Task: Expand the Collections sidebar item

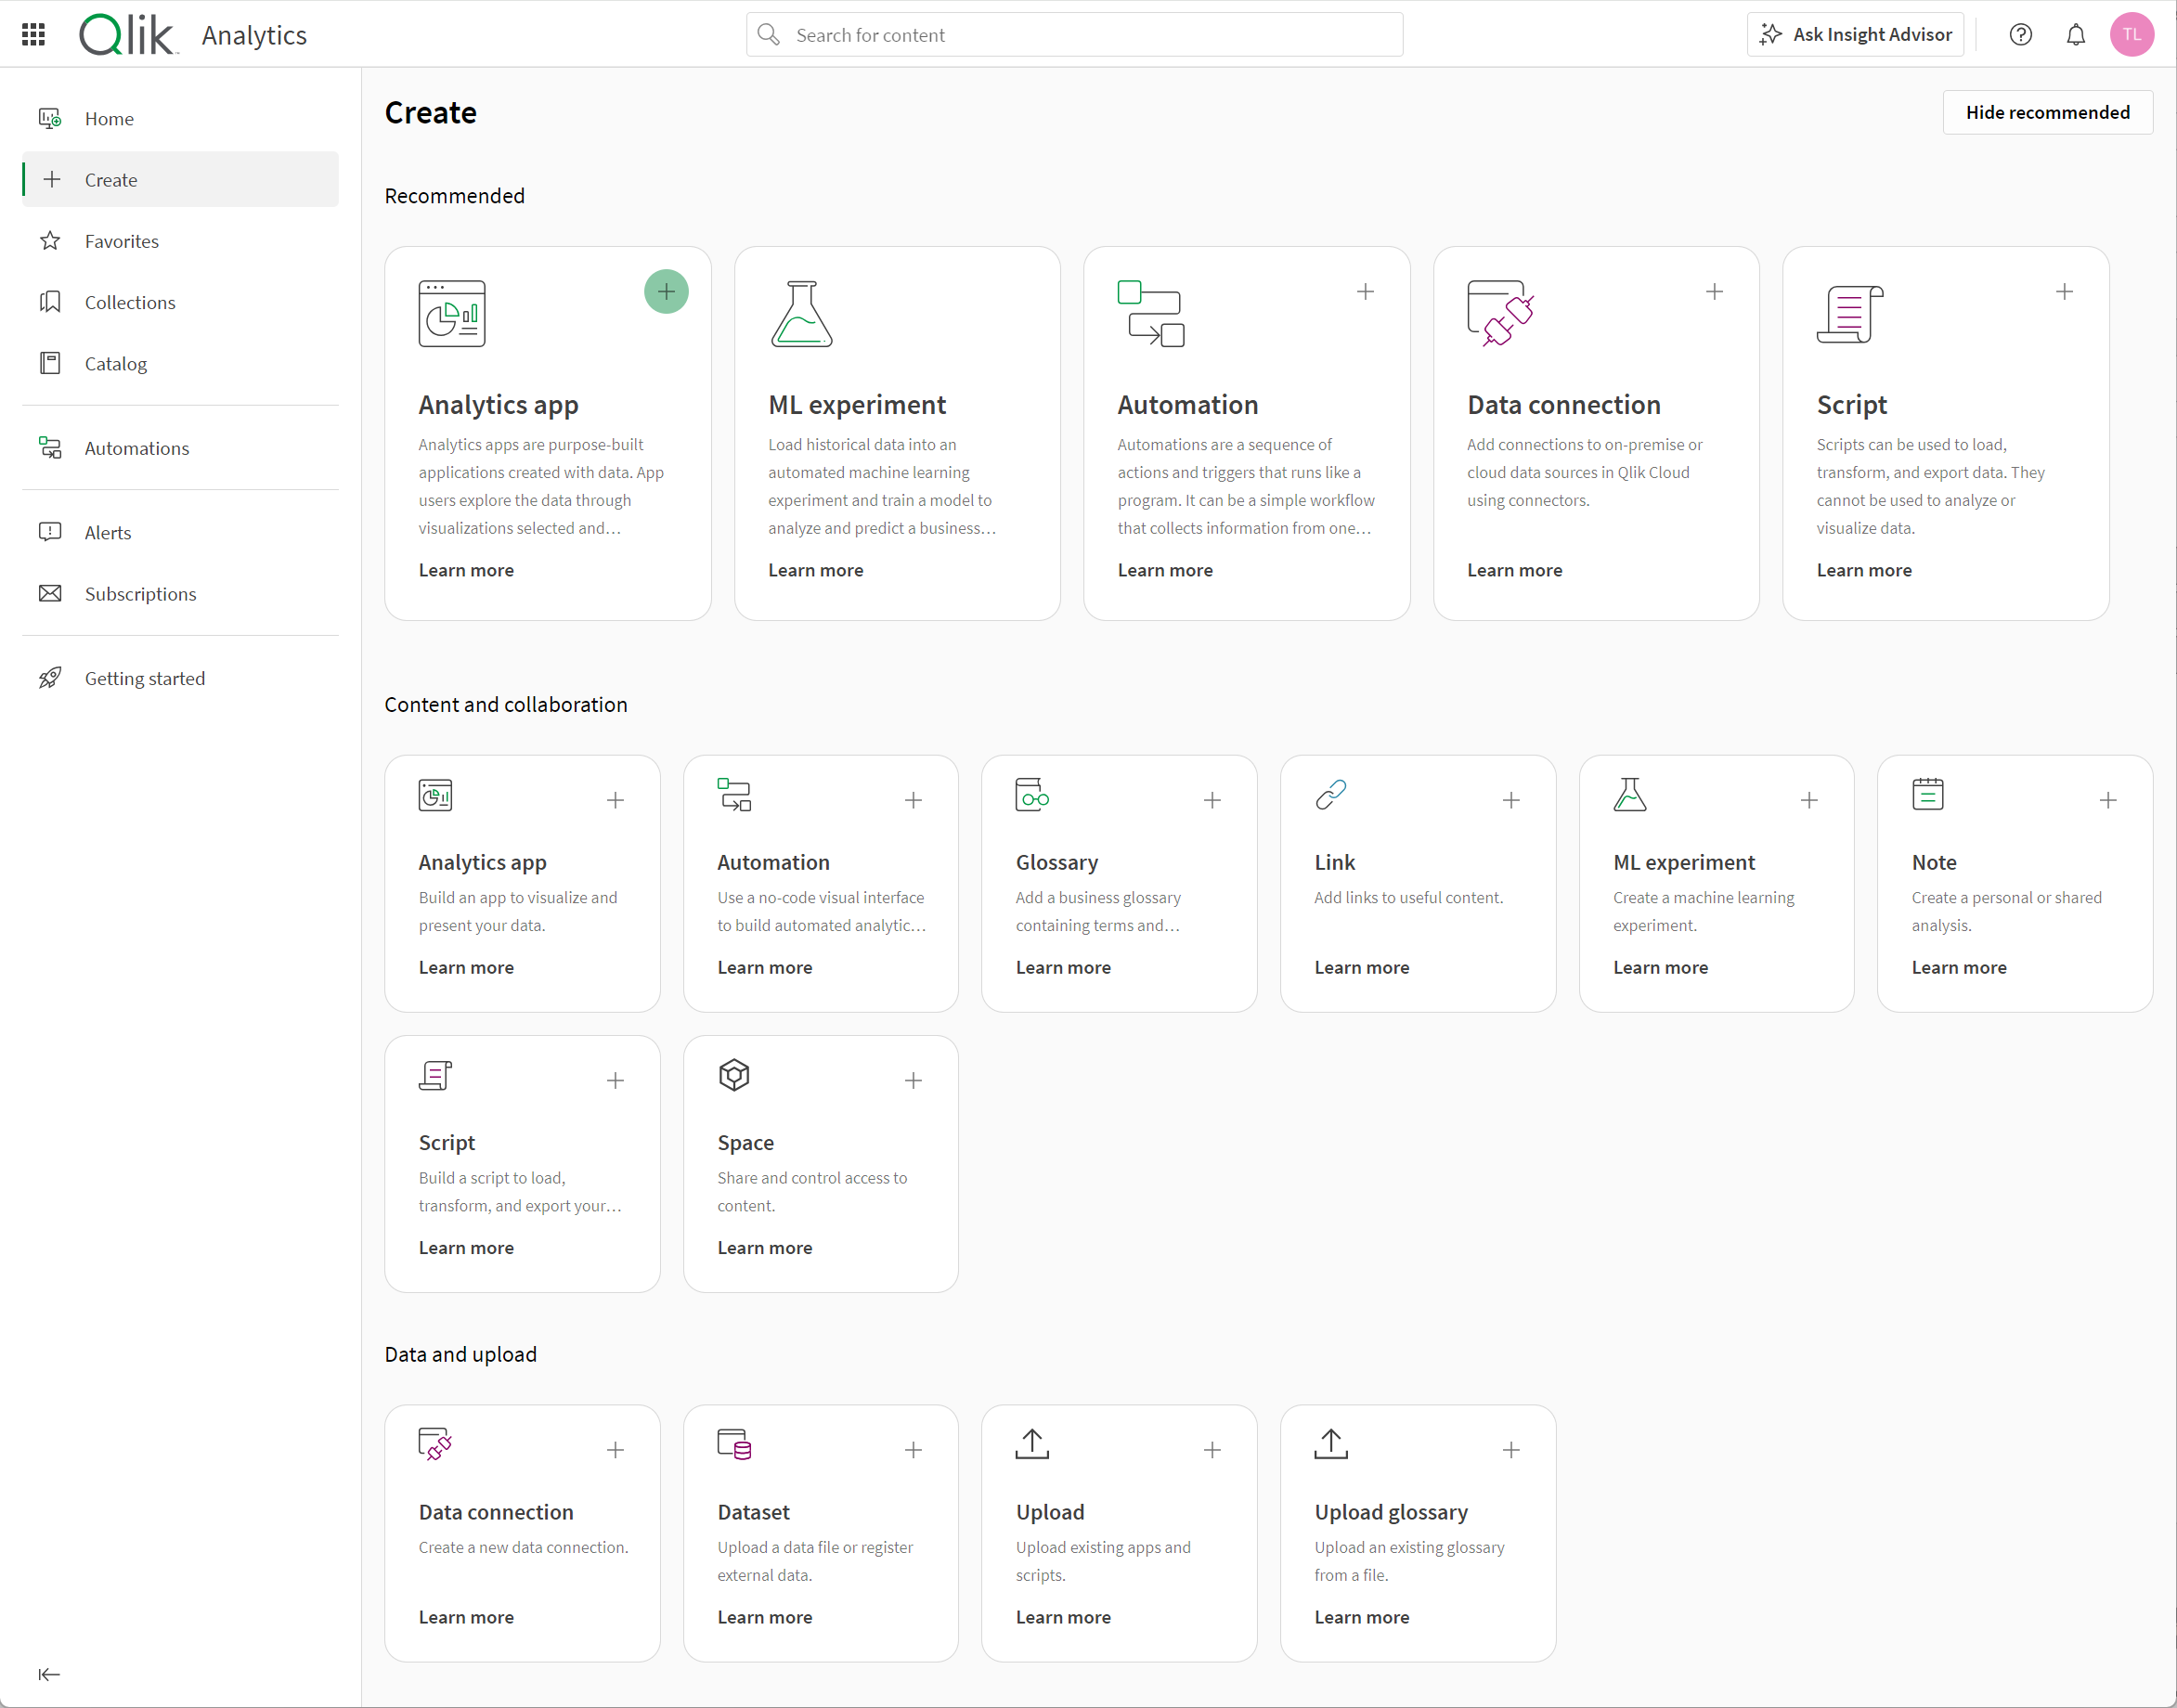Action: (x=129, y=302)
